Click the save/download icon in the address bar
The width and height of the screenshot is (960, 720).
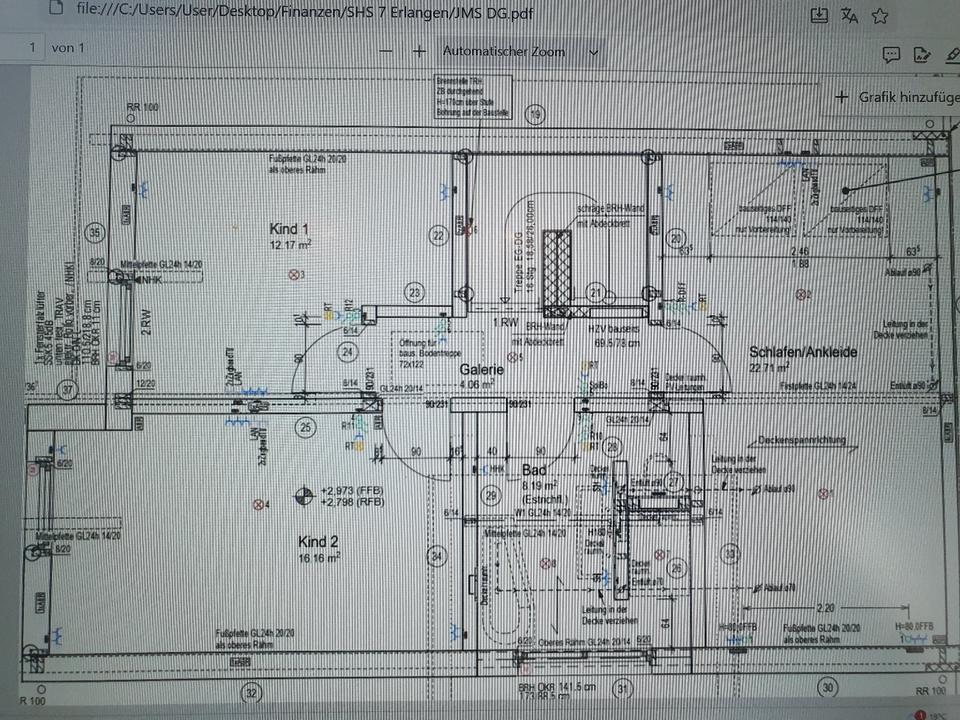pyautogui.click(x=819, y=15)
